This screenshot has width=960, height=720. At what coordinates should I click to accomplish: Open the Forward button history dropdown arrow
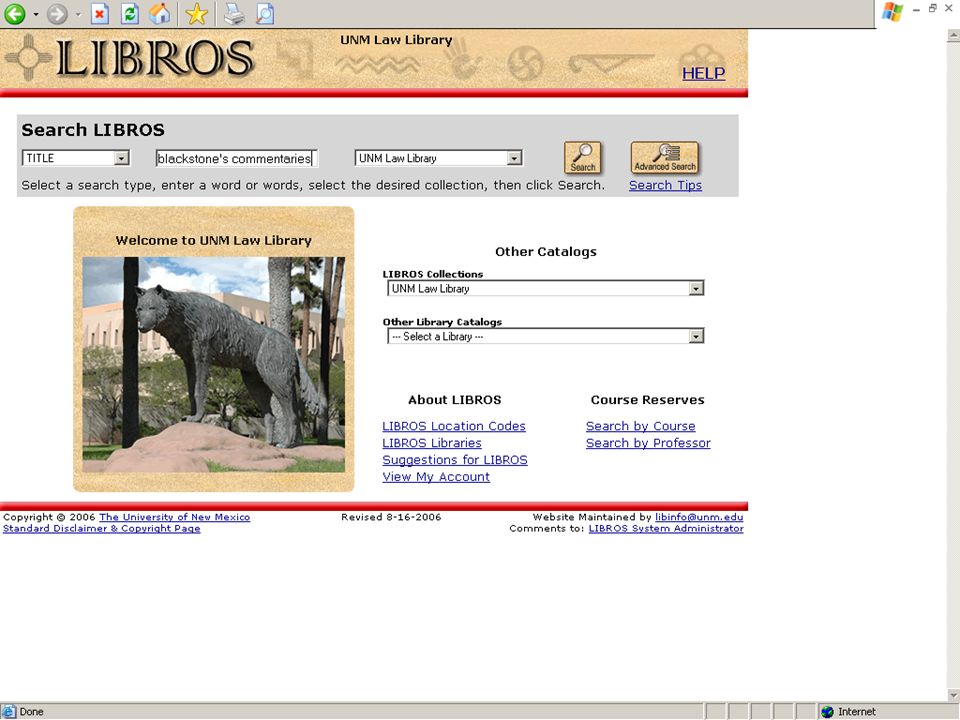(78, 14)
